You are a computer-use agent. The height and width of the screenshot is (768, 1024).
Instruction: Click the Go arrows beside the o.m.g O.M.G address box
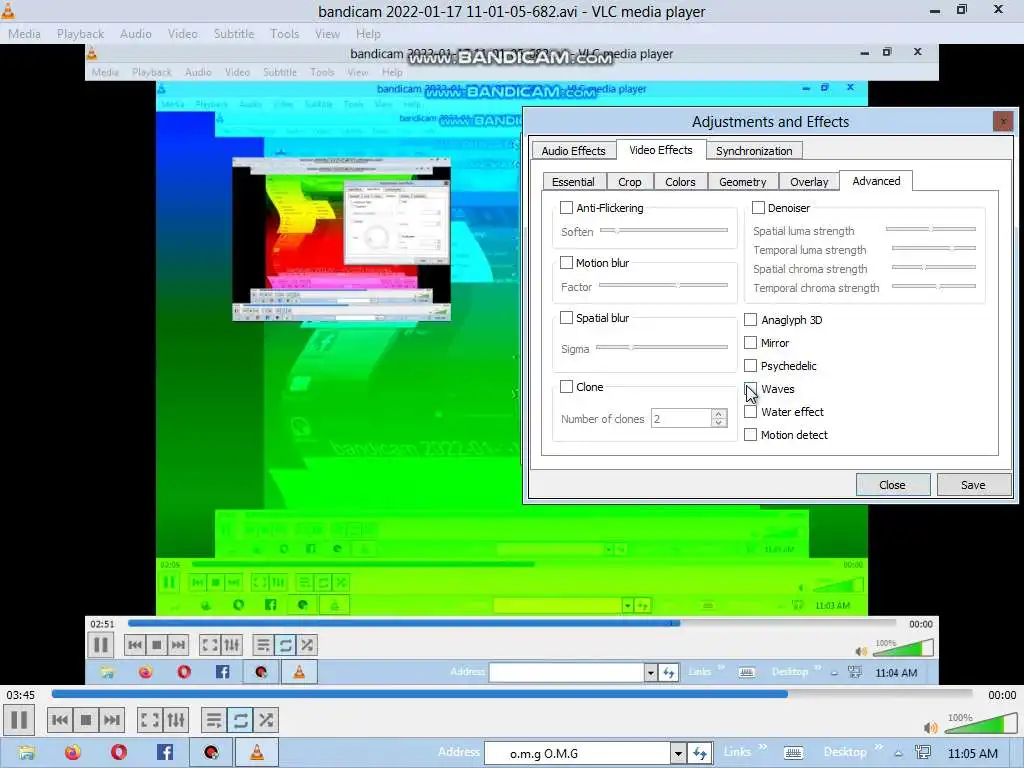699,754
